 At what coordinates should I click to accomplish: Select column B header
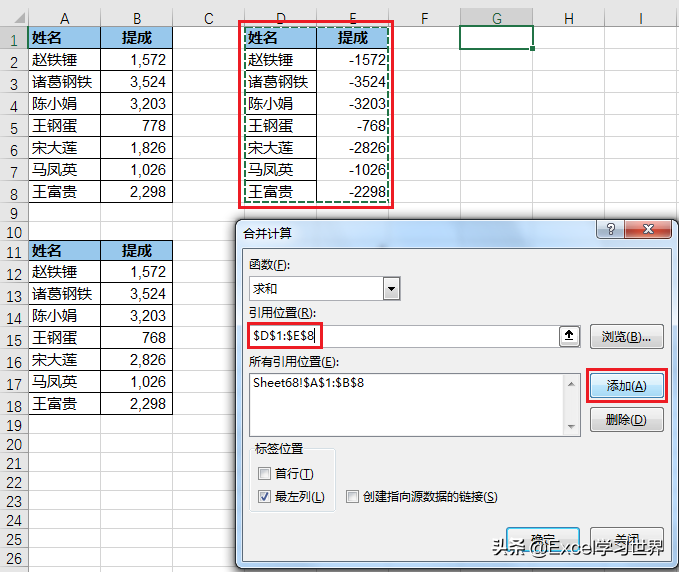pos(136,18)
